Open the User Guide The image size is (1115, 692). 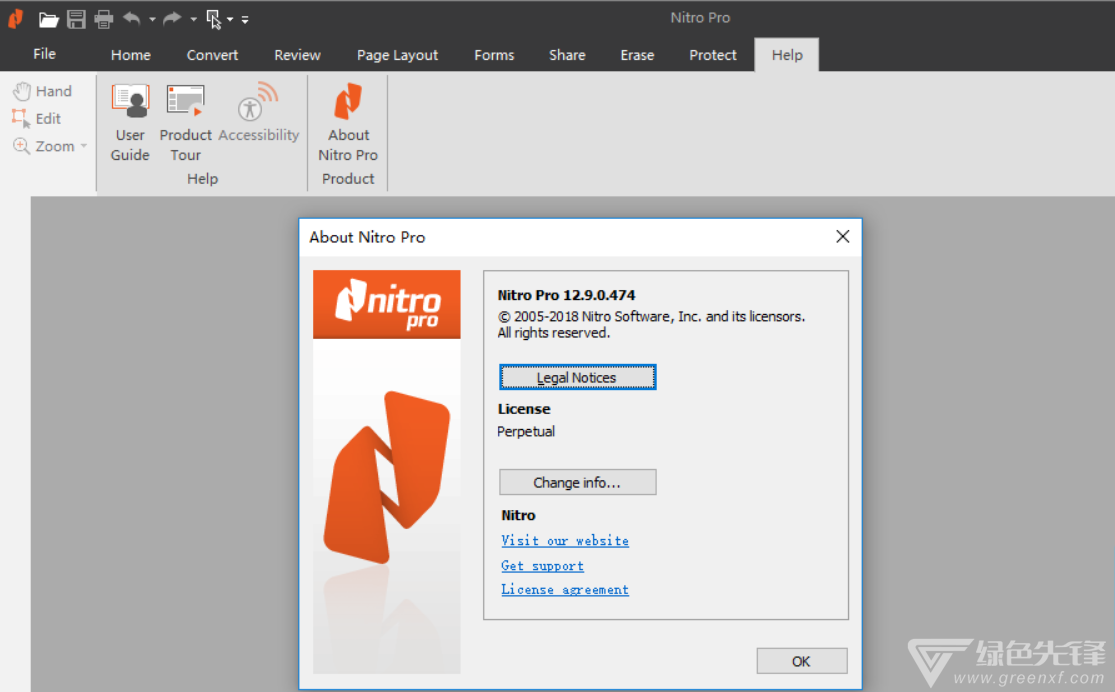(x=130, y=122)
